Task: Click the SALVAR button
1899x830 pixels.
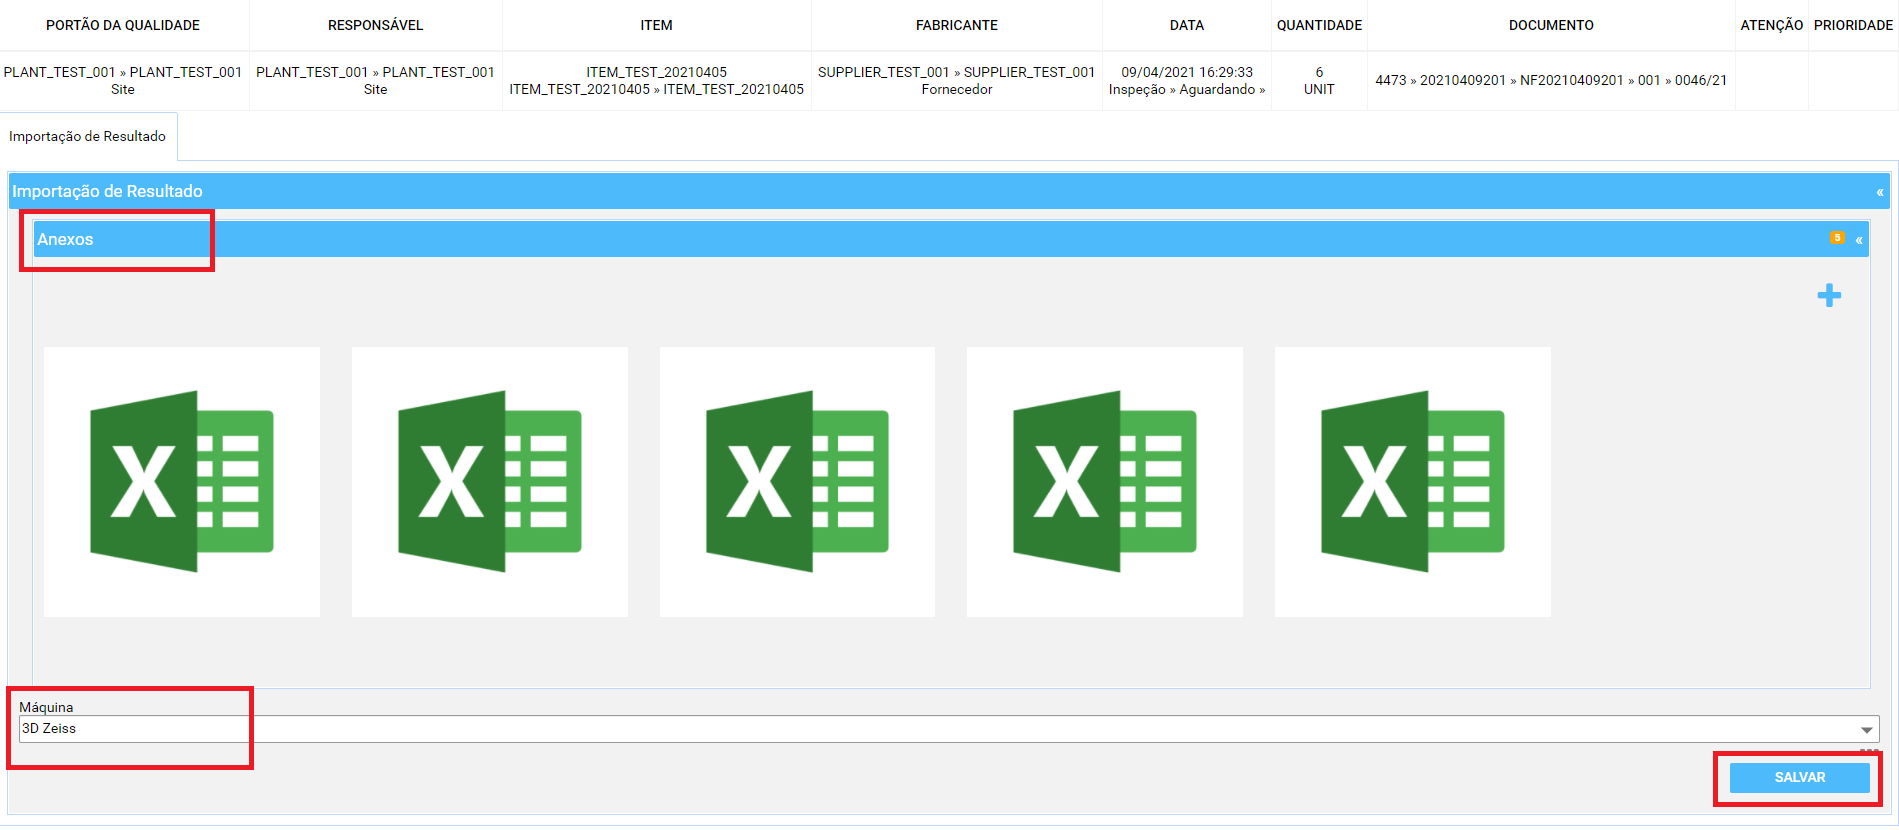Action: 1800,777
